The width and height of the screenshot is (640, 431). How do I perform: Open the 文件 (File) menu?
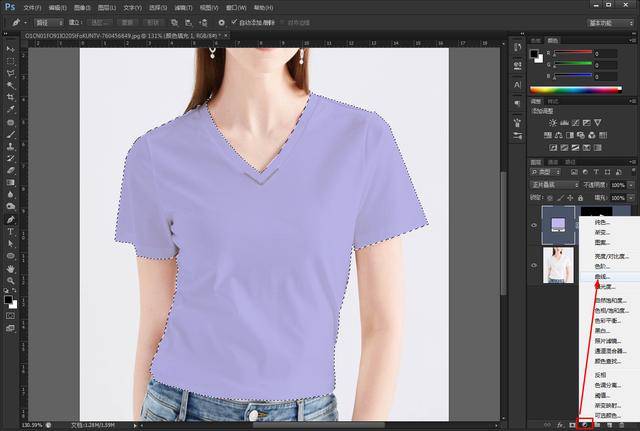pyautogui.click(x=33, y=6)
